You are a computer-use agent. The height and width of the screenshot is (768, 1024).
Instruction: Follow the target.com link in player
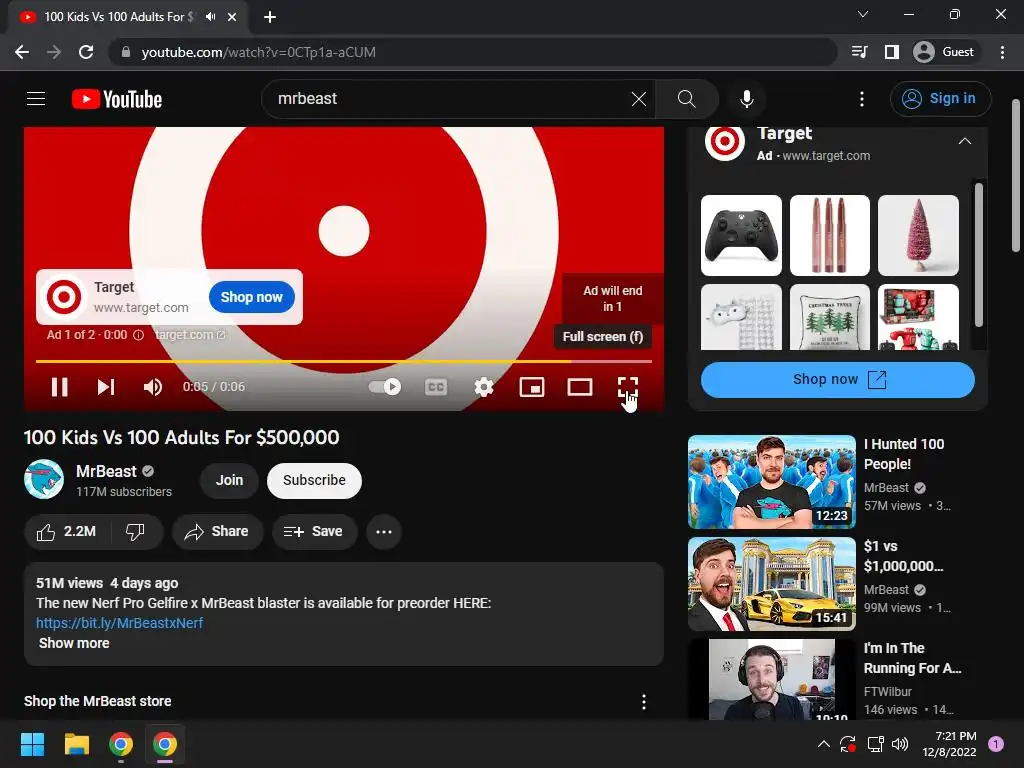point(190,335)
